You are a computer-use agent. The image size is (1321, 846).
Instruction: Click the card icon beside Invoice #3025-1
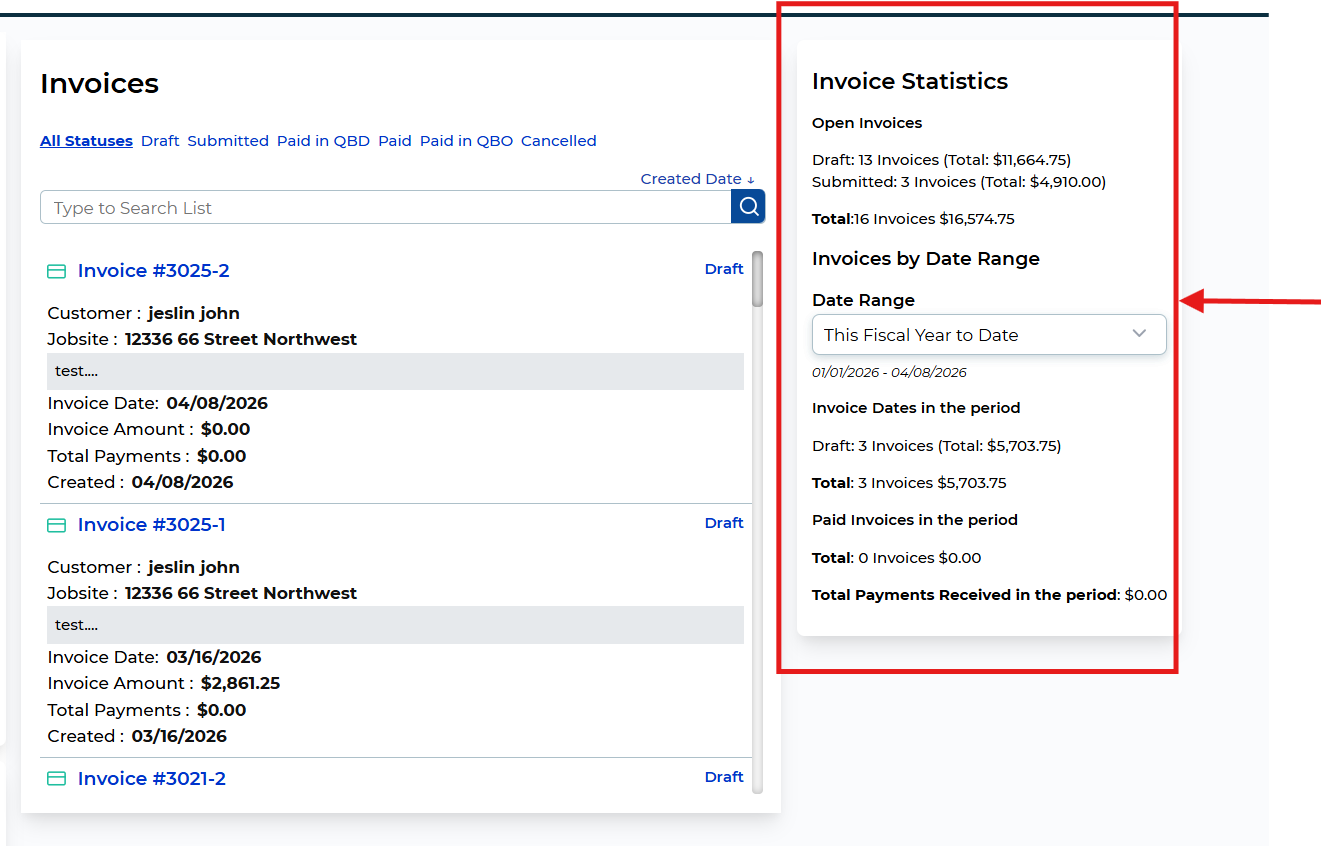(x=57, y=525)
